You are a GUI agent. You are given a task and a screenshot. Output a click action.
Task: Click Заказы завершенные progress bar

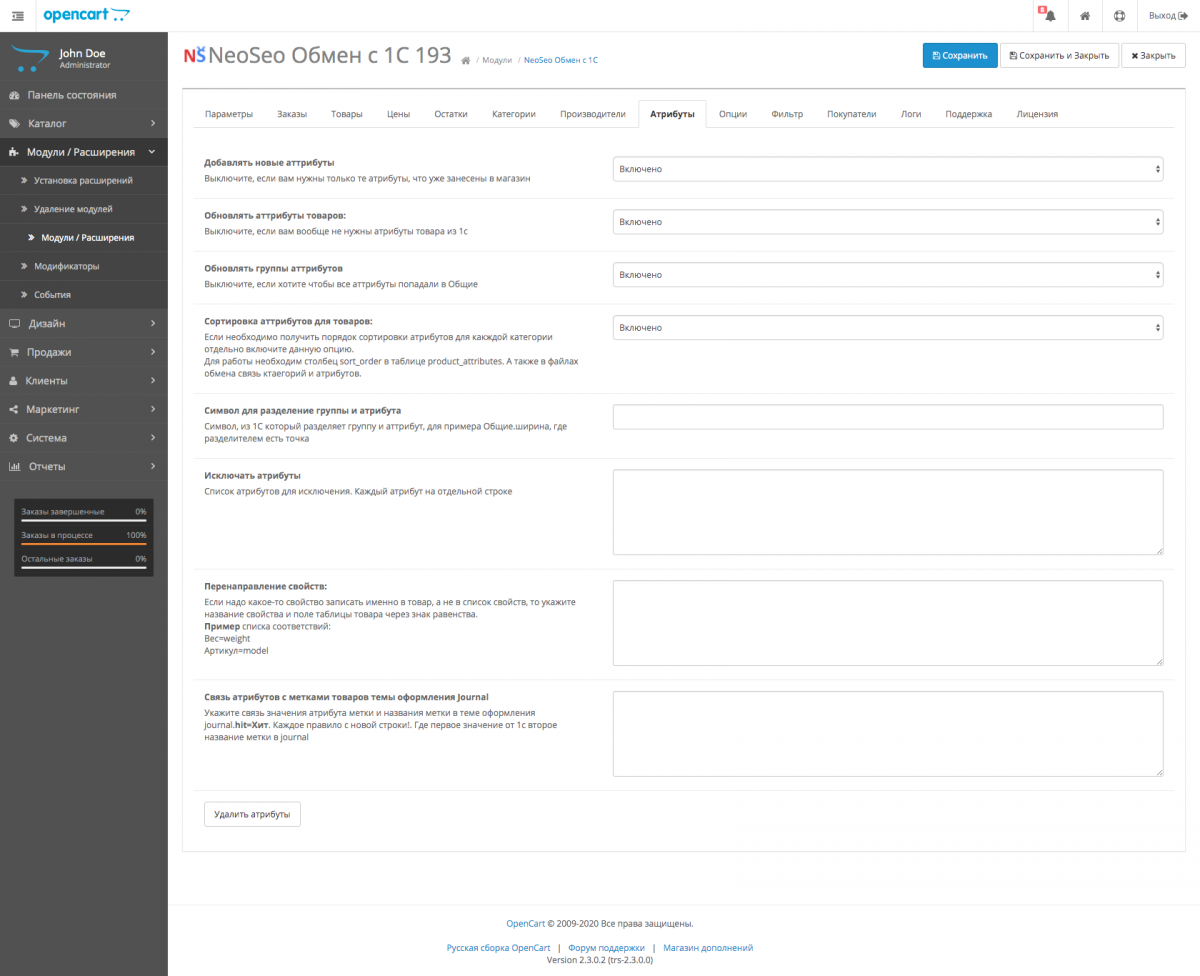pyautogui.click(x=84, y=520)
